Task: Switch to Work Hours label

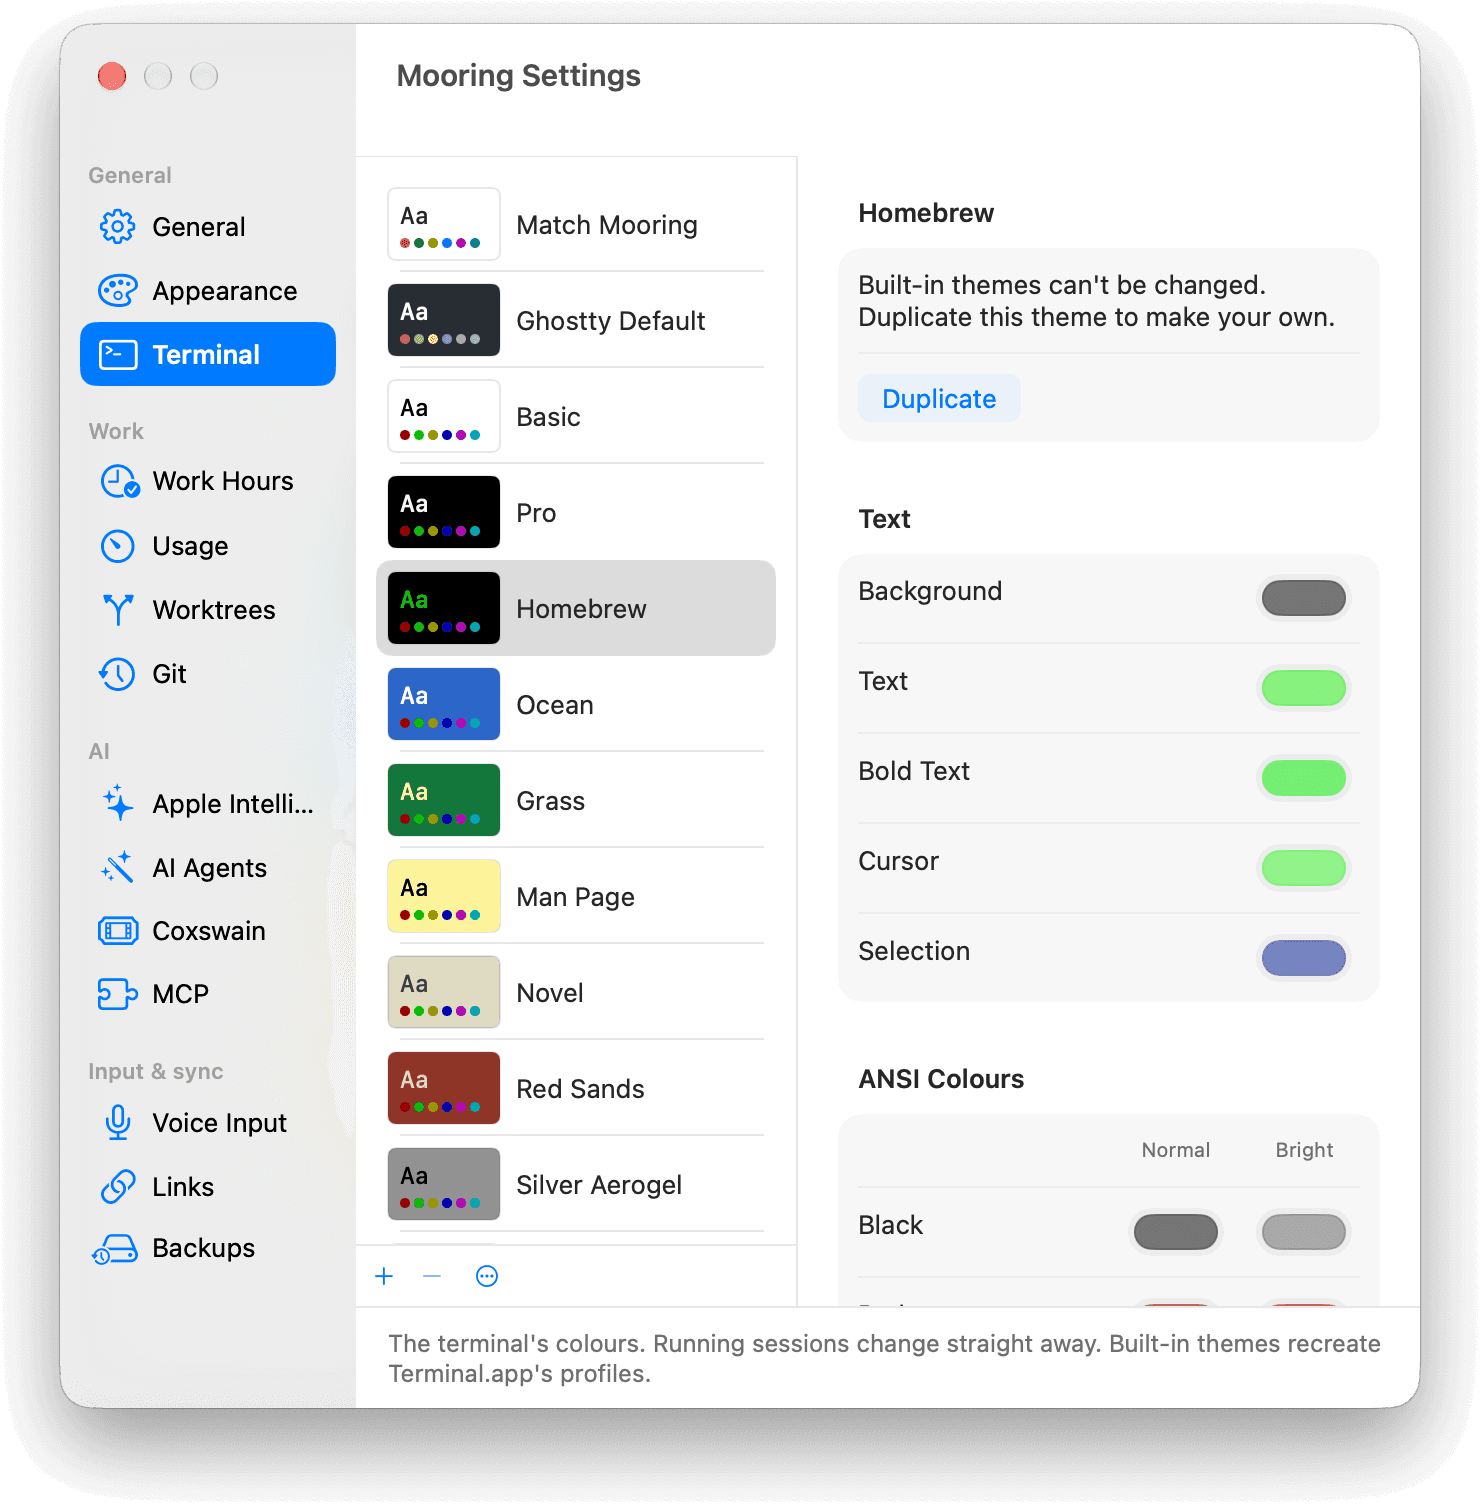Action: pos(223,481)
